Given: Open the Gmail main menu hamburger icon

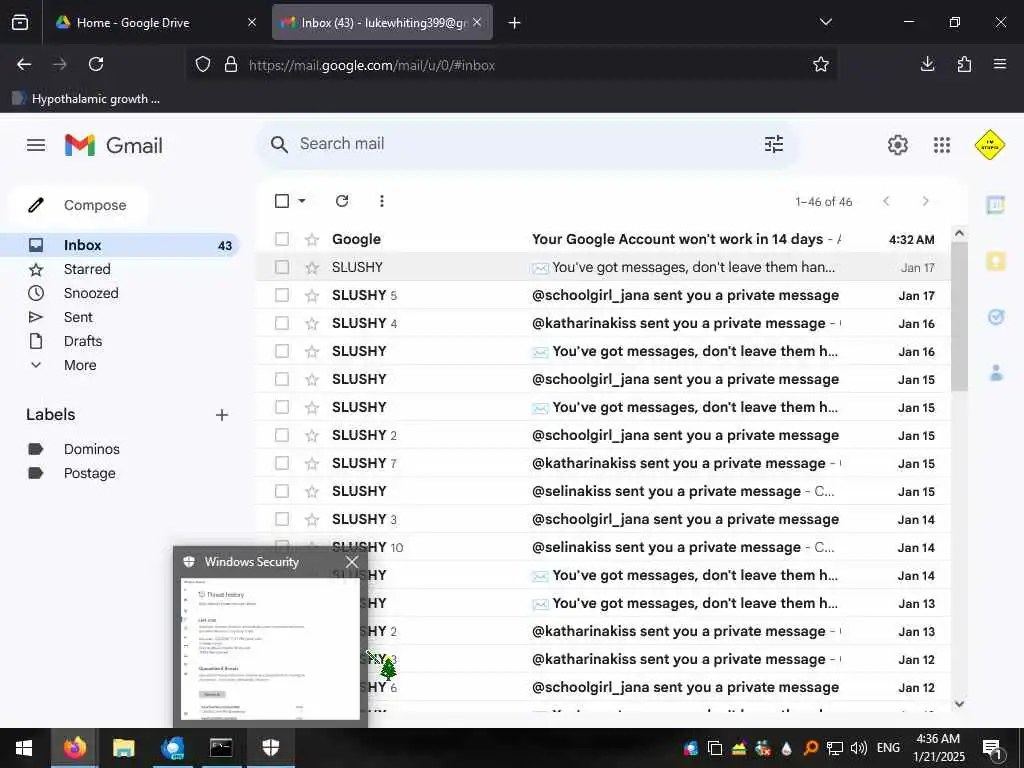Looking at the screenshot, I should coord(36,145).
